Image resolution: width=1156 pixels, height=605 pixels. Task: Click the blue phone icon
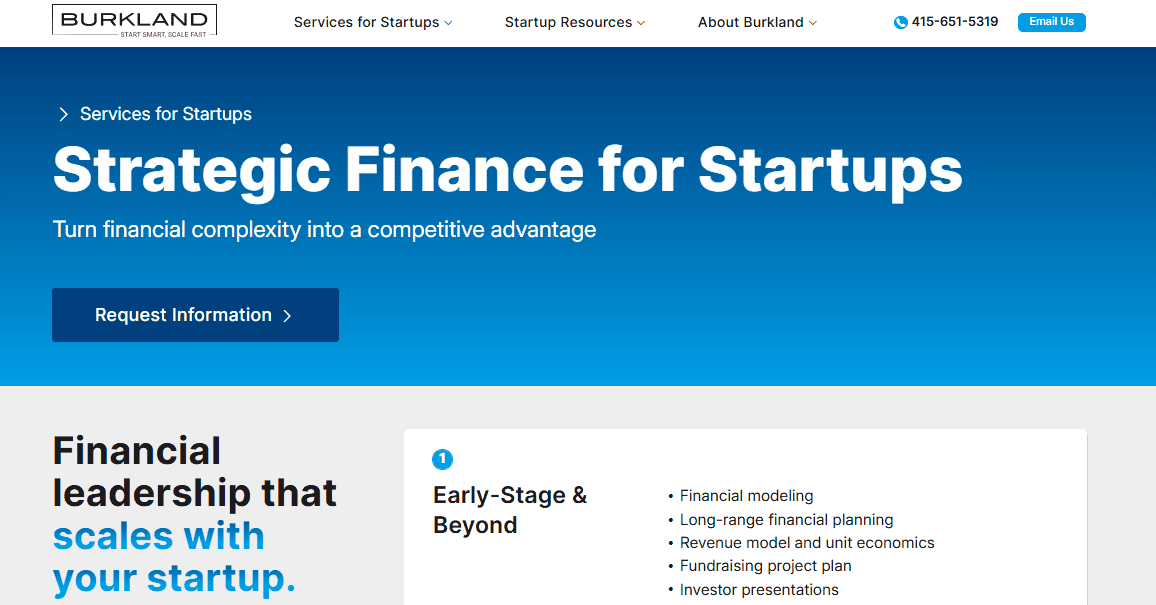tap(900, 22)
